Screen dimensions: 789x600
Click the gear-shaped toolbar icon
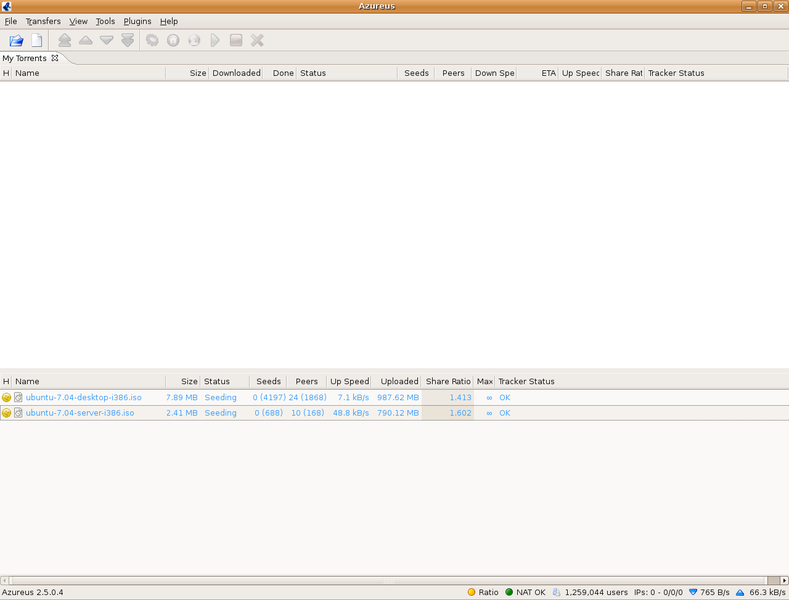pyautogui.click(x=152, y=40)
